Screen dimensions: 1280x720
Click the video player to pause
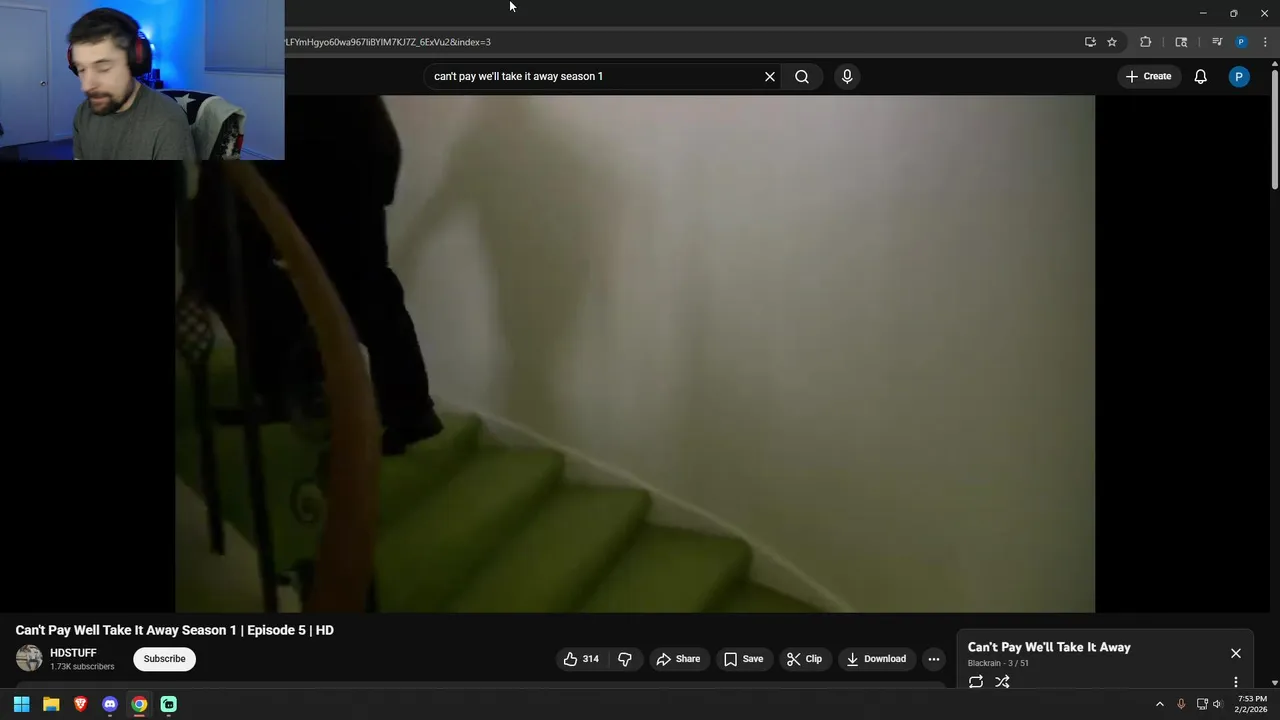point(635,354)
